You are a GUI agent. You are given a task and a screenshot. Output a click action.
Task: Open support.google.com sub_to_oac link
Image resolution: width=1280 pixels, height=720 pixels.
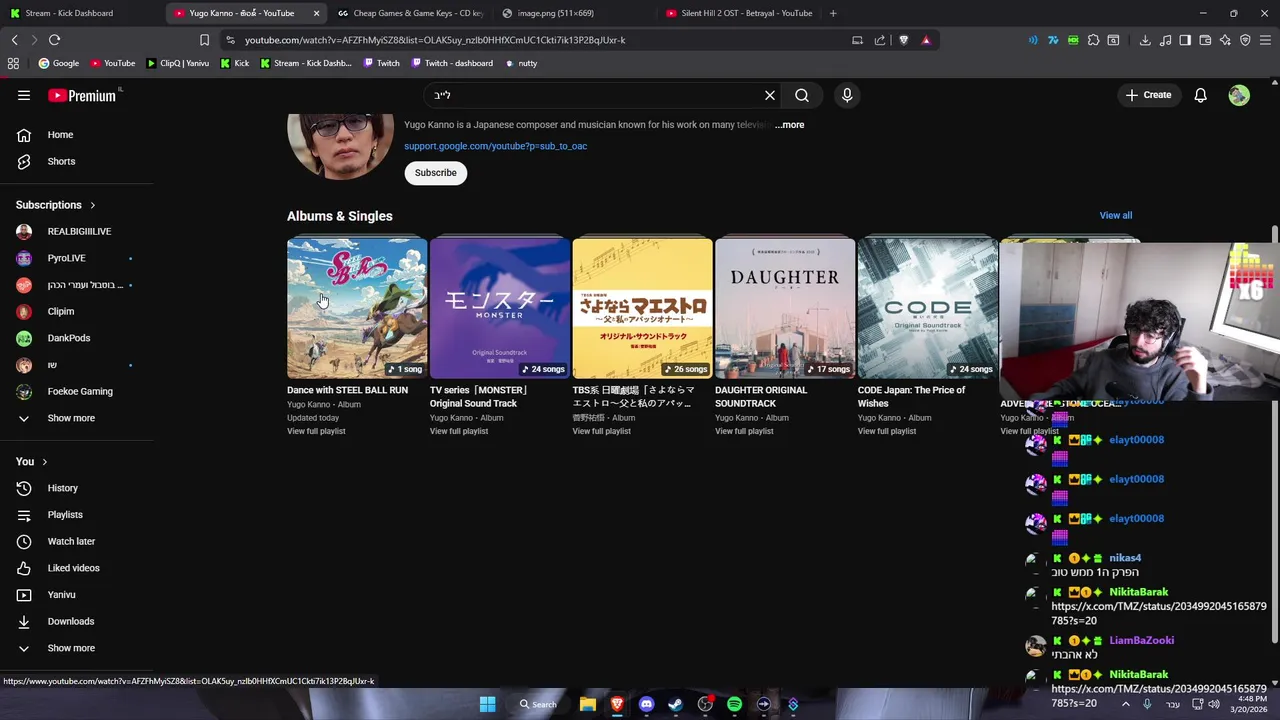tap(495, 146)
